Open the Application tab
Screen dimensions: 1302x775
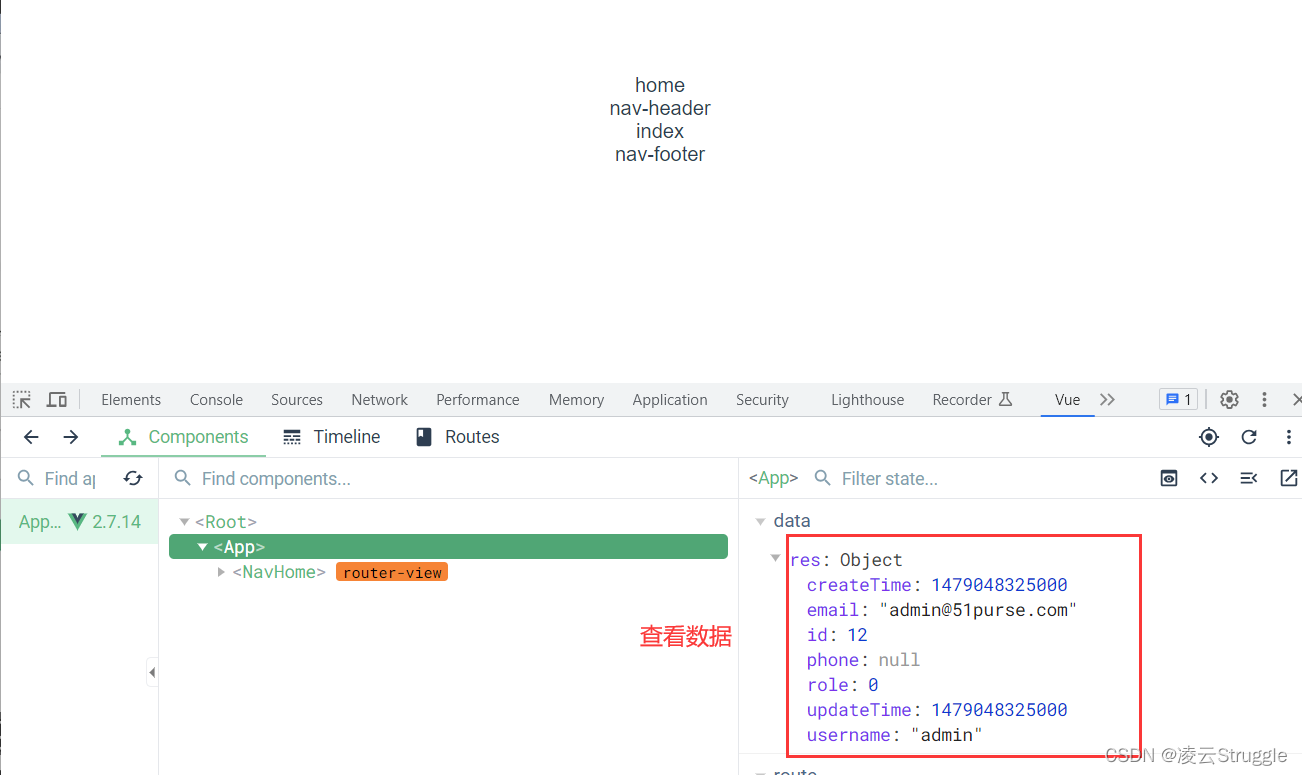[x=670, y=399]
